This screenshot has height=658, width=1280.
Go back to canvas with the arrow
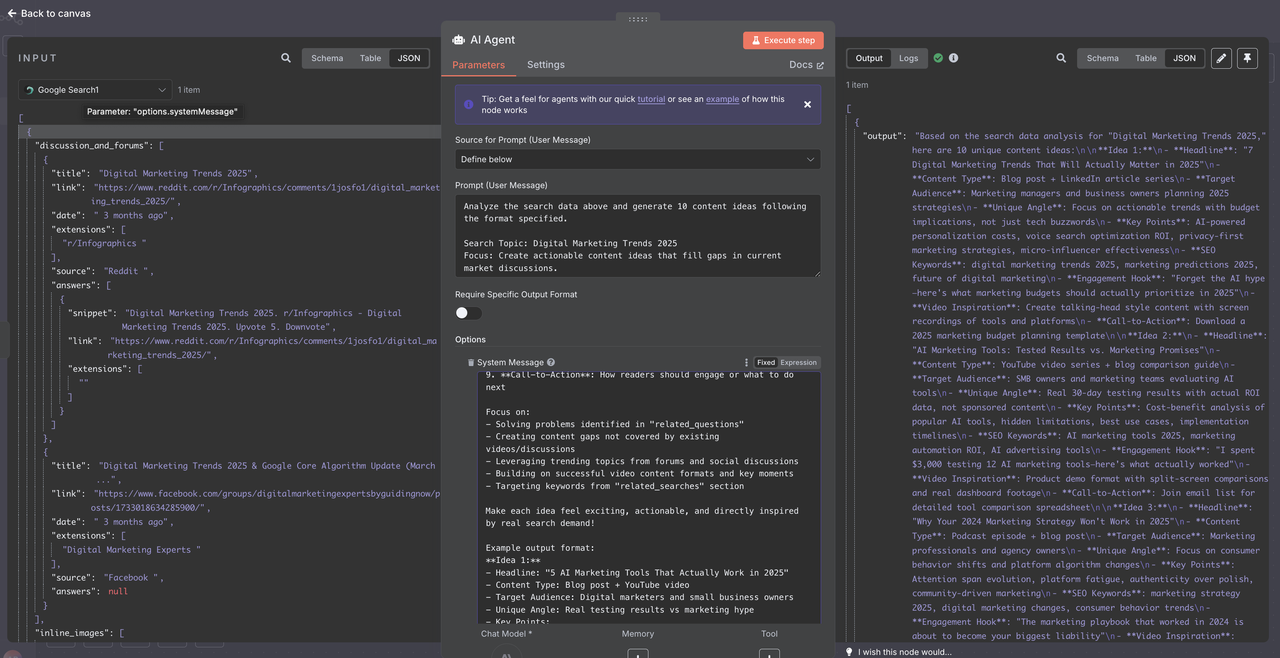[x=12, y=14]
